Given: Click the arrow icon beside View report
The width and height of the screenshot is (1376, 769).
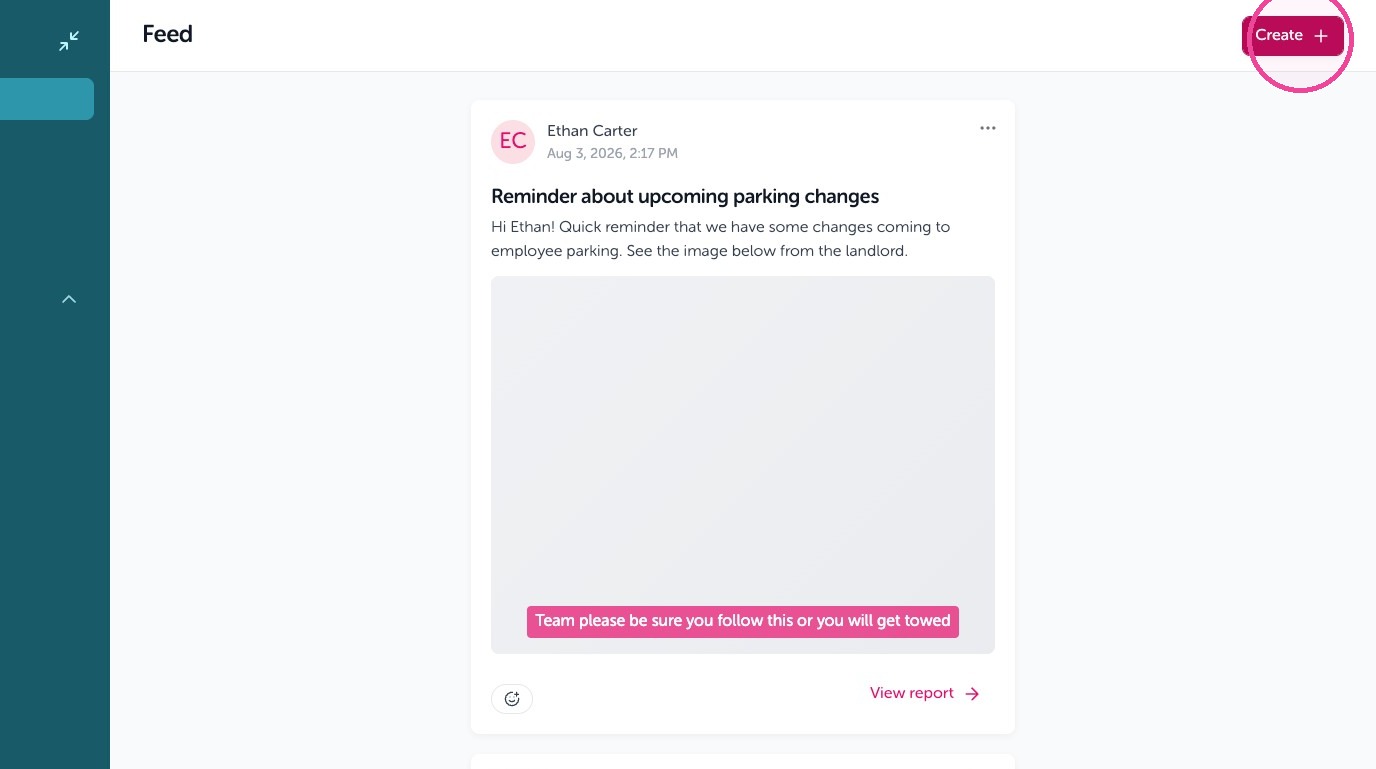Looking at the screenshot, I should (x=972, y=694).
